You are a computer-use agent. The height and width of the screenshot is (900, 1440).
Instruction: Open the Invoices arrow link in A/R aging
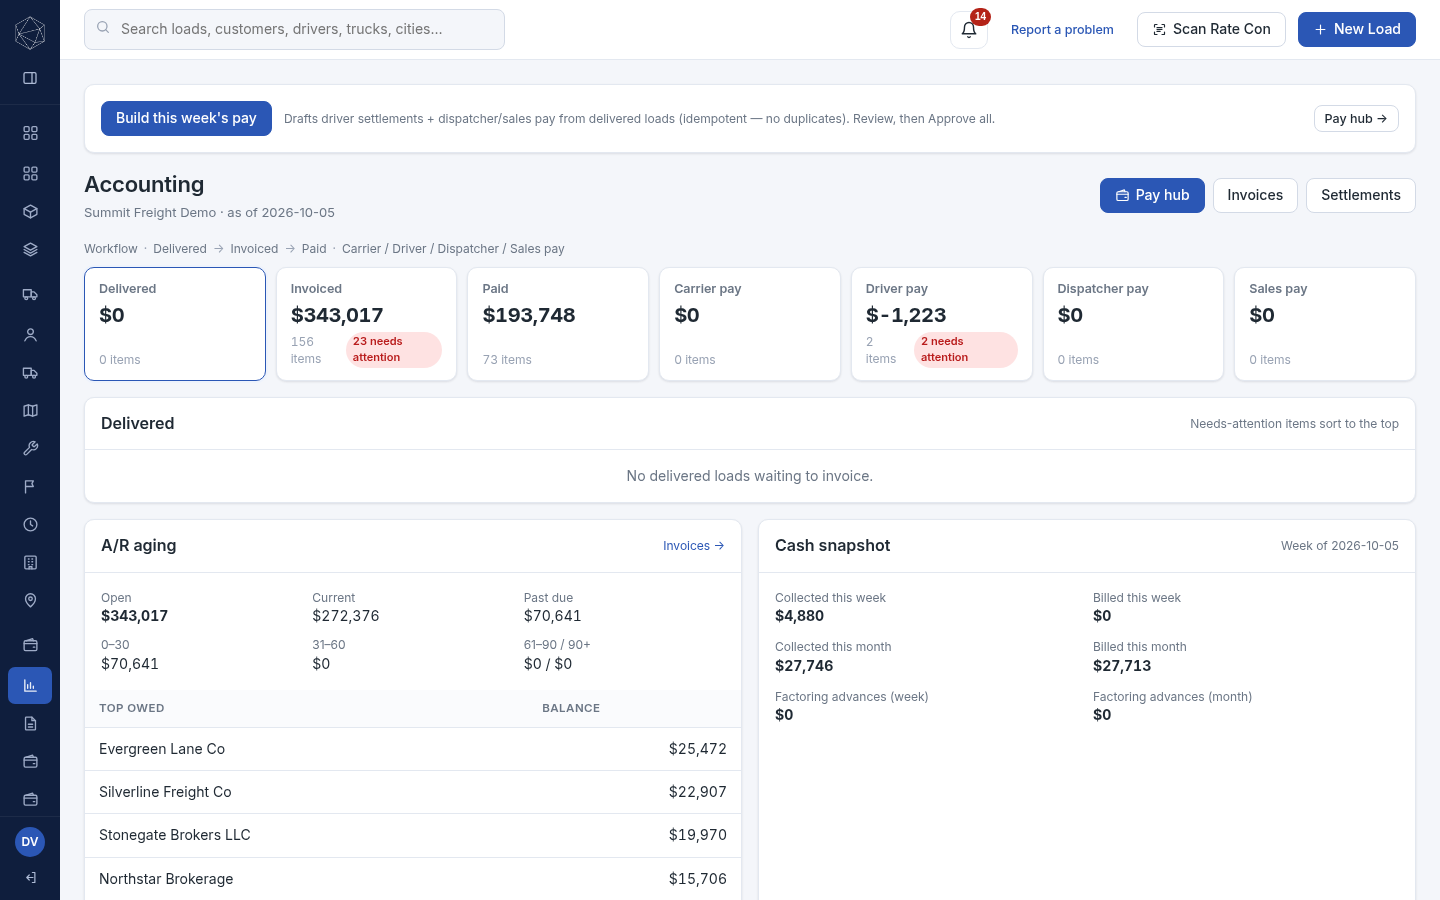[694, 546]
